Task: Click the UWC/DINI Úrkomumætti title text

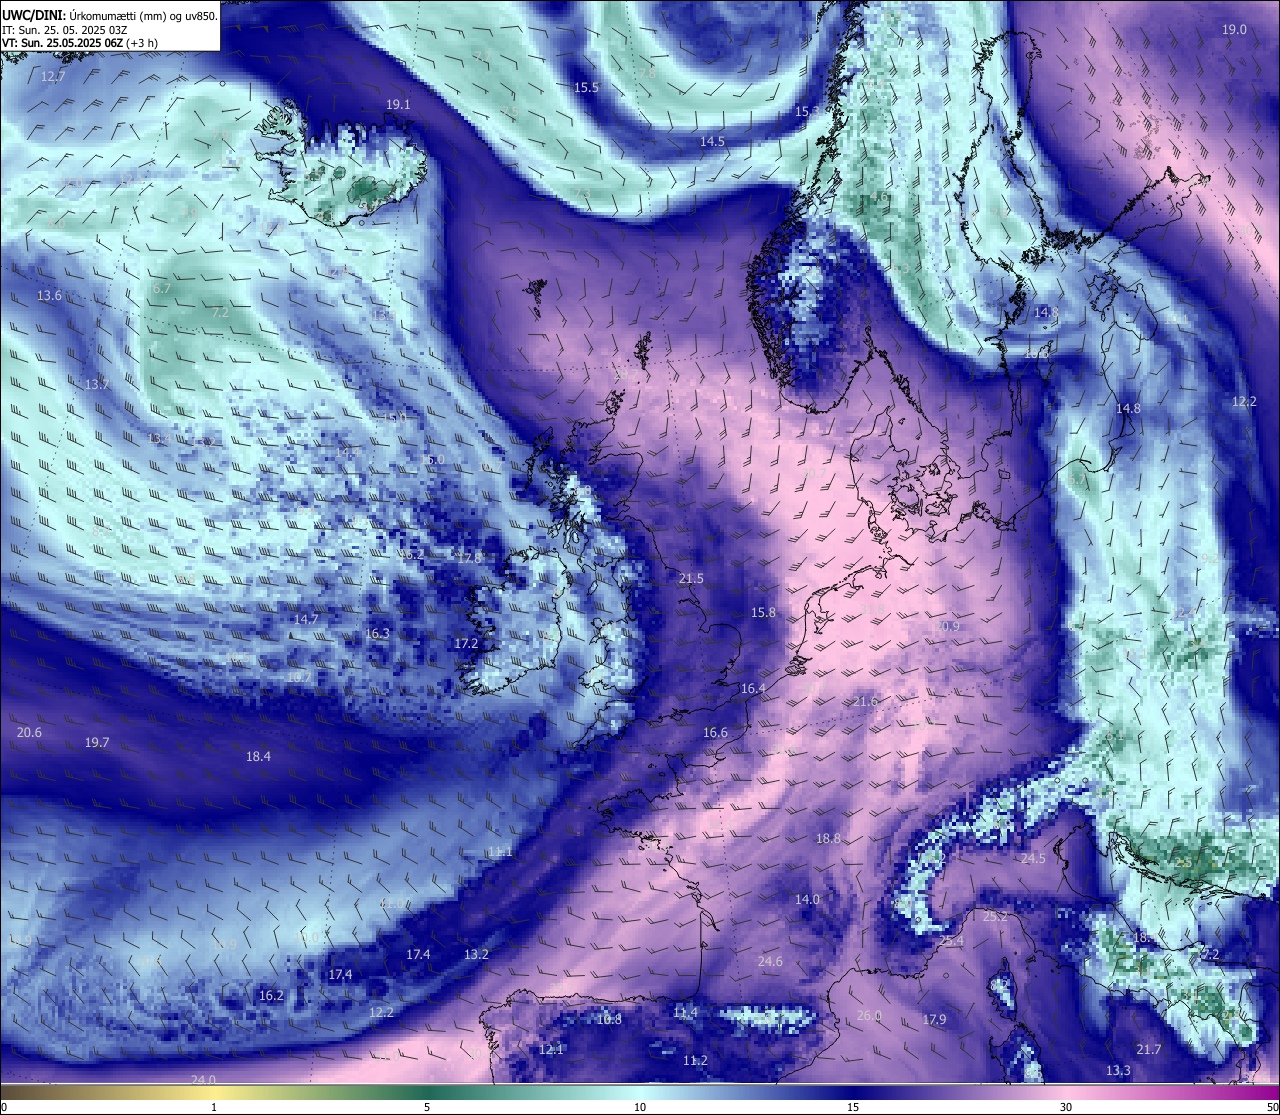Action: (x=110, y=15)
